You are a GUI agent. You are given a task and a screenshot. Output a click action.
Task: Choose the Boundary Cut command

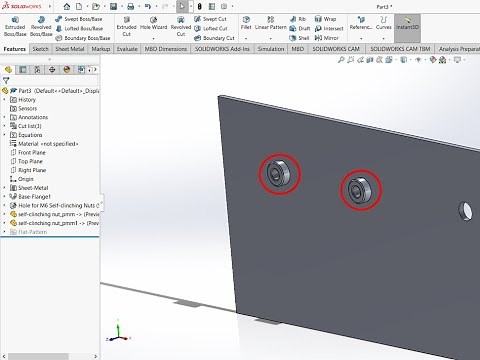coord(214,38)
